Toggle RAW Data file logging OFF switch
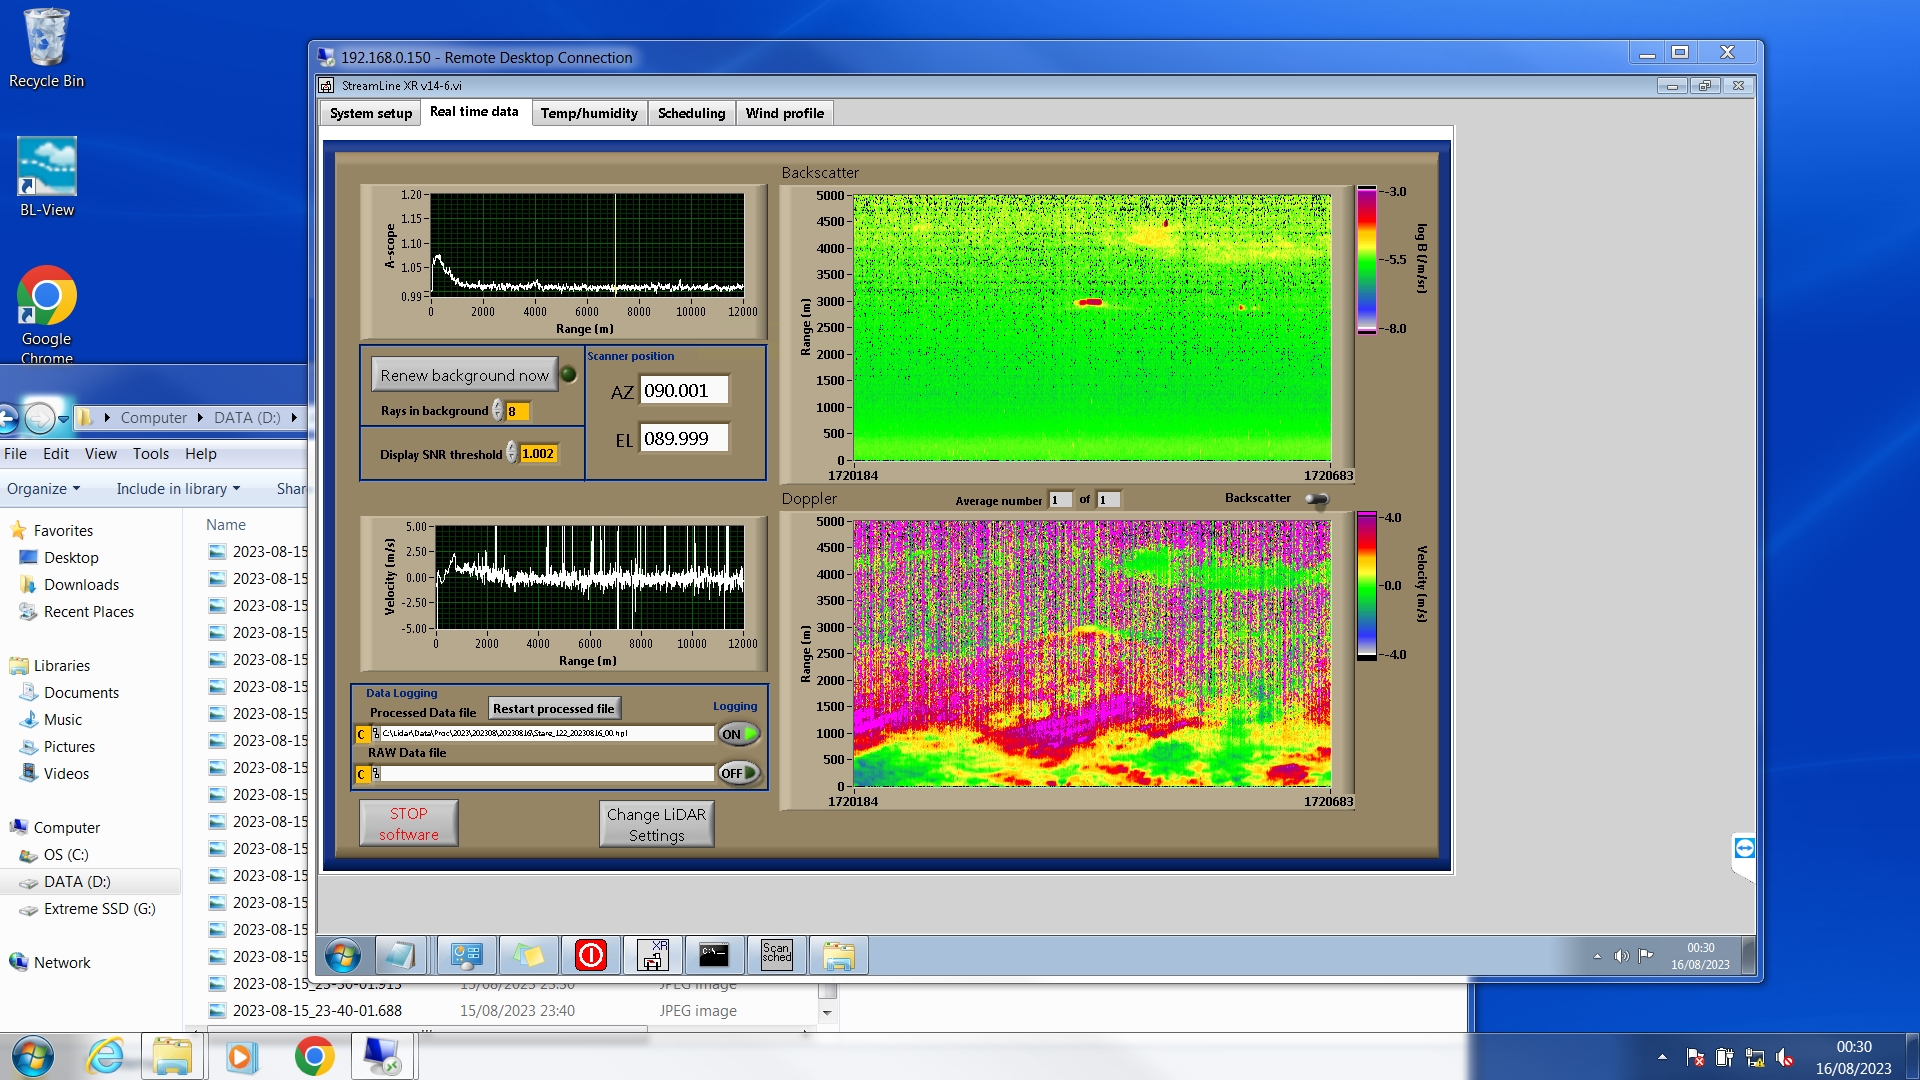This screenshot has width=1920, height=1080. (739, 773)
